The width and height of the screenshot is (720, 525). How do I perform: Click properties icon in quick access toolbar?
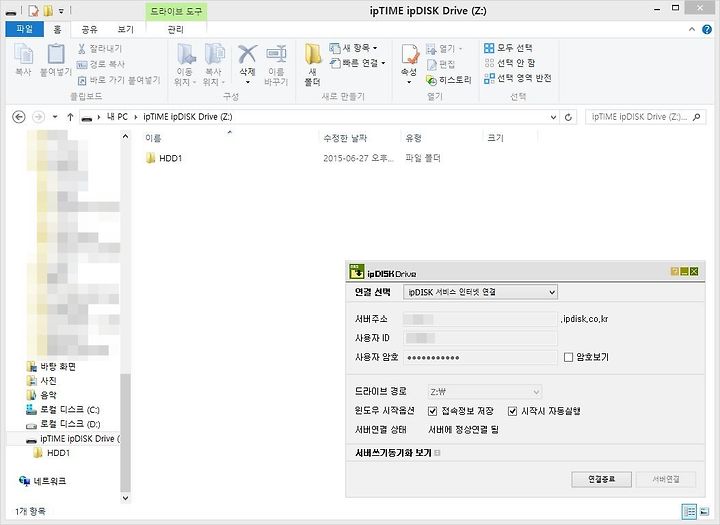pos(33,10)
